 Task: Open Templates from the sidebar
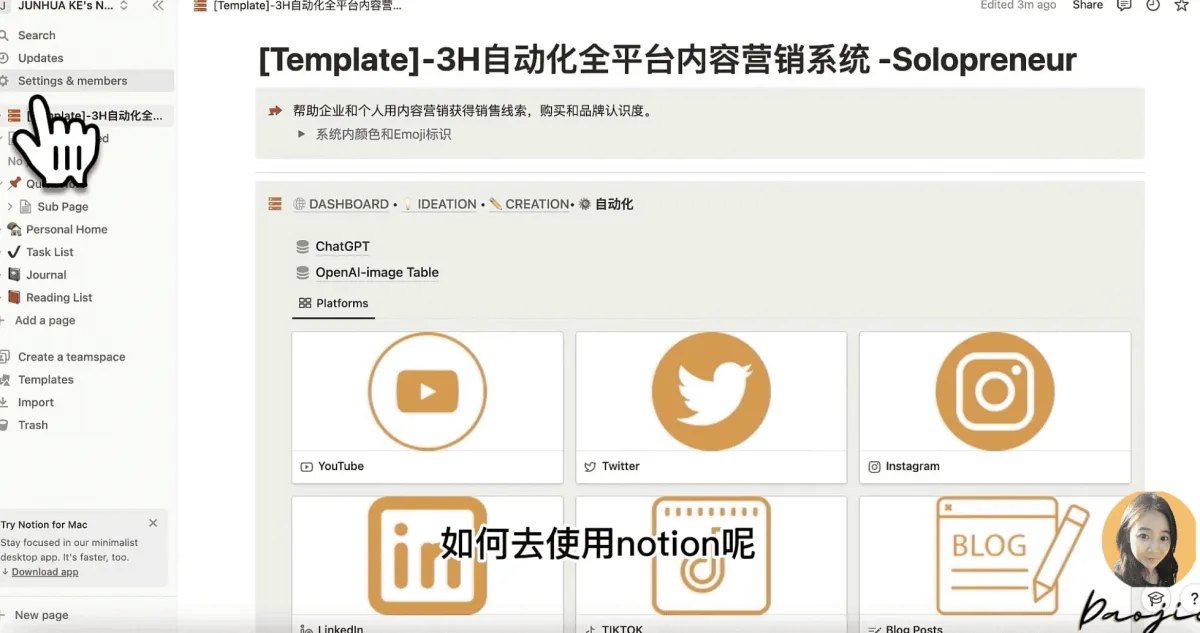tap(46, 380)
